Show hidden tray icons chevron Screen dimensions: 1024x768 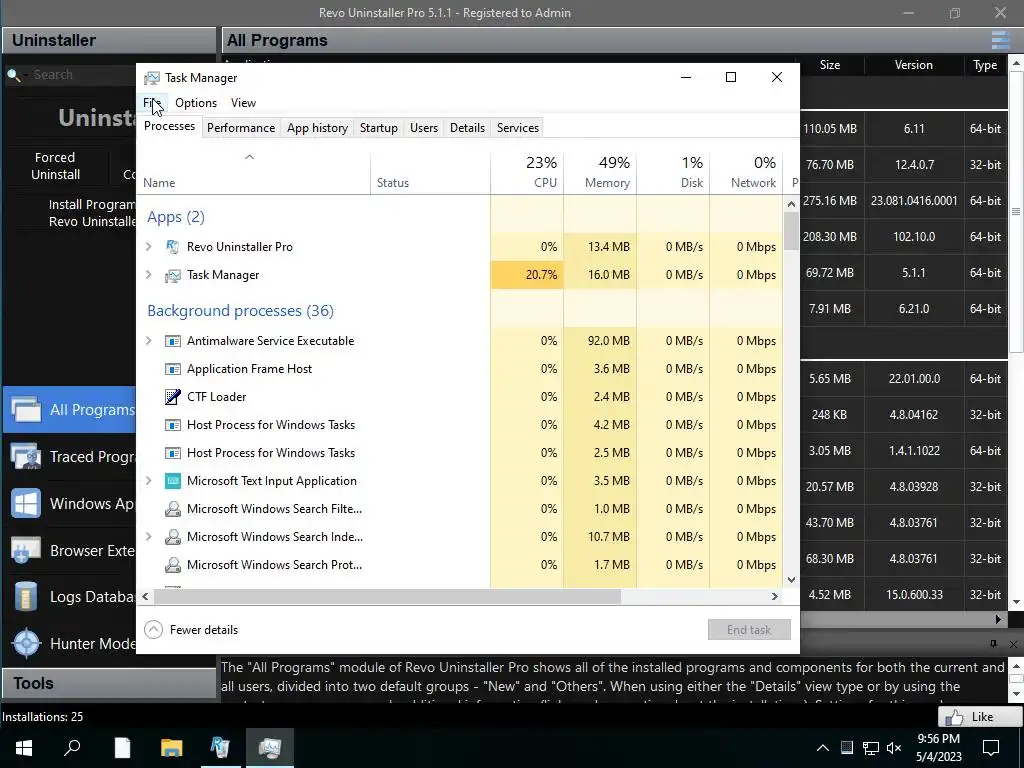[x=823, y=748]
